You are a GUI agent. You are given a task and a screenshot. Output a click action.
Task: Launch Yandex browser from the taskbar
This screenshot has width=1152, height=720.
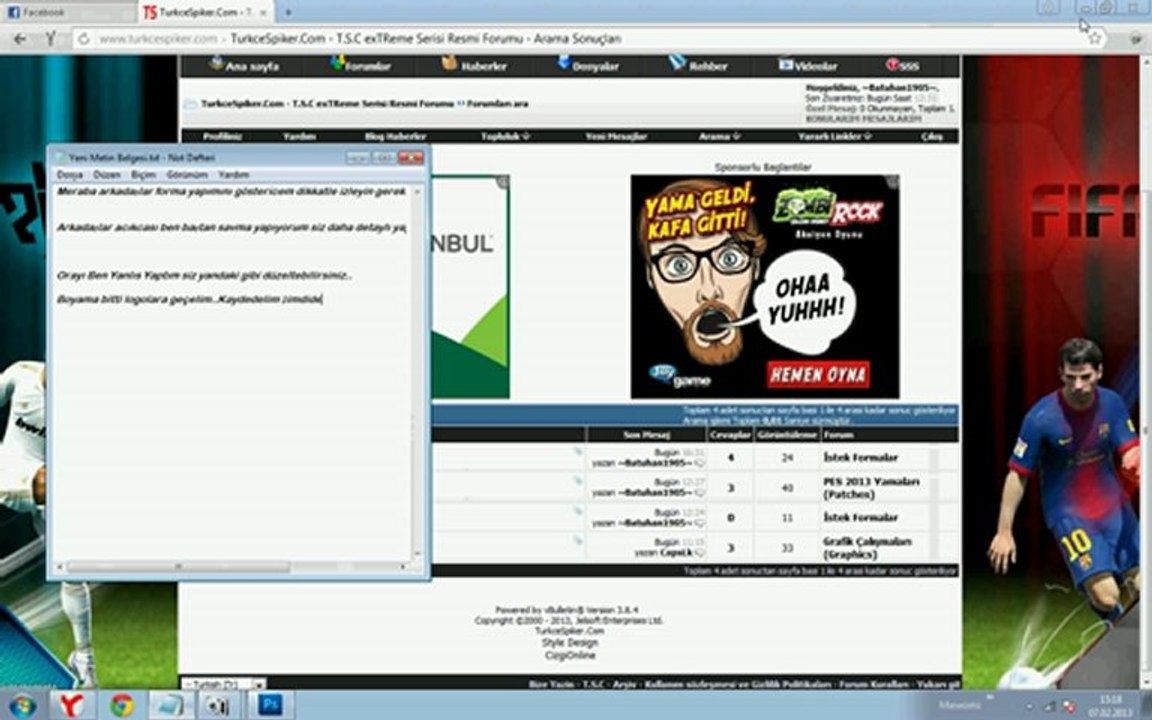(71, 705)
